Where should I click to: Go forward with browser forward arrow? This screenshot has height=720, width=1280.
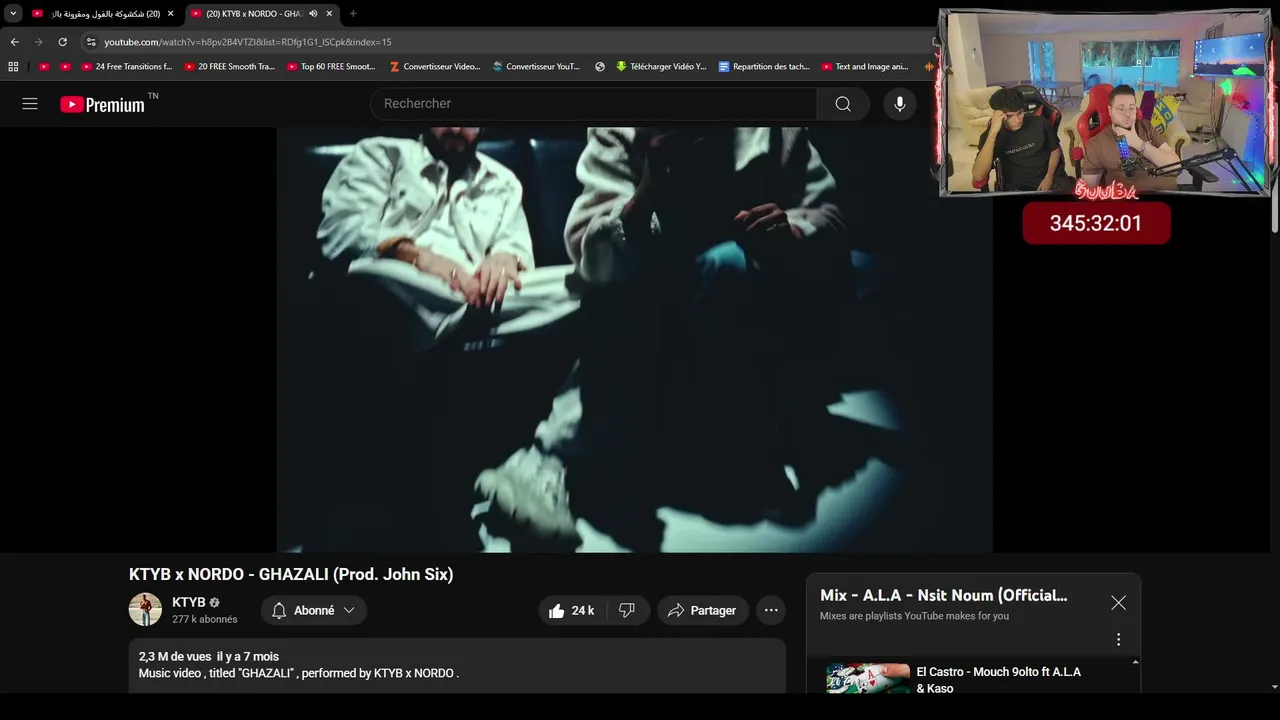(x=38, y=42)
